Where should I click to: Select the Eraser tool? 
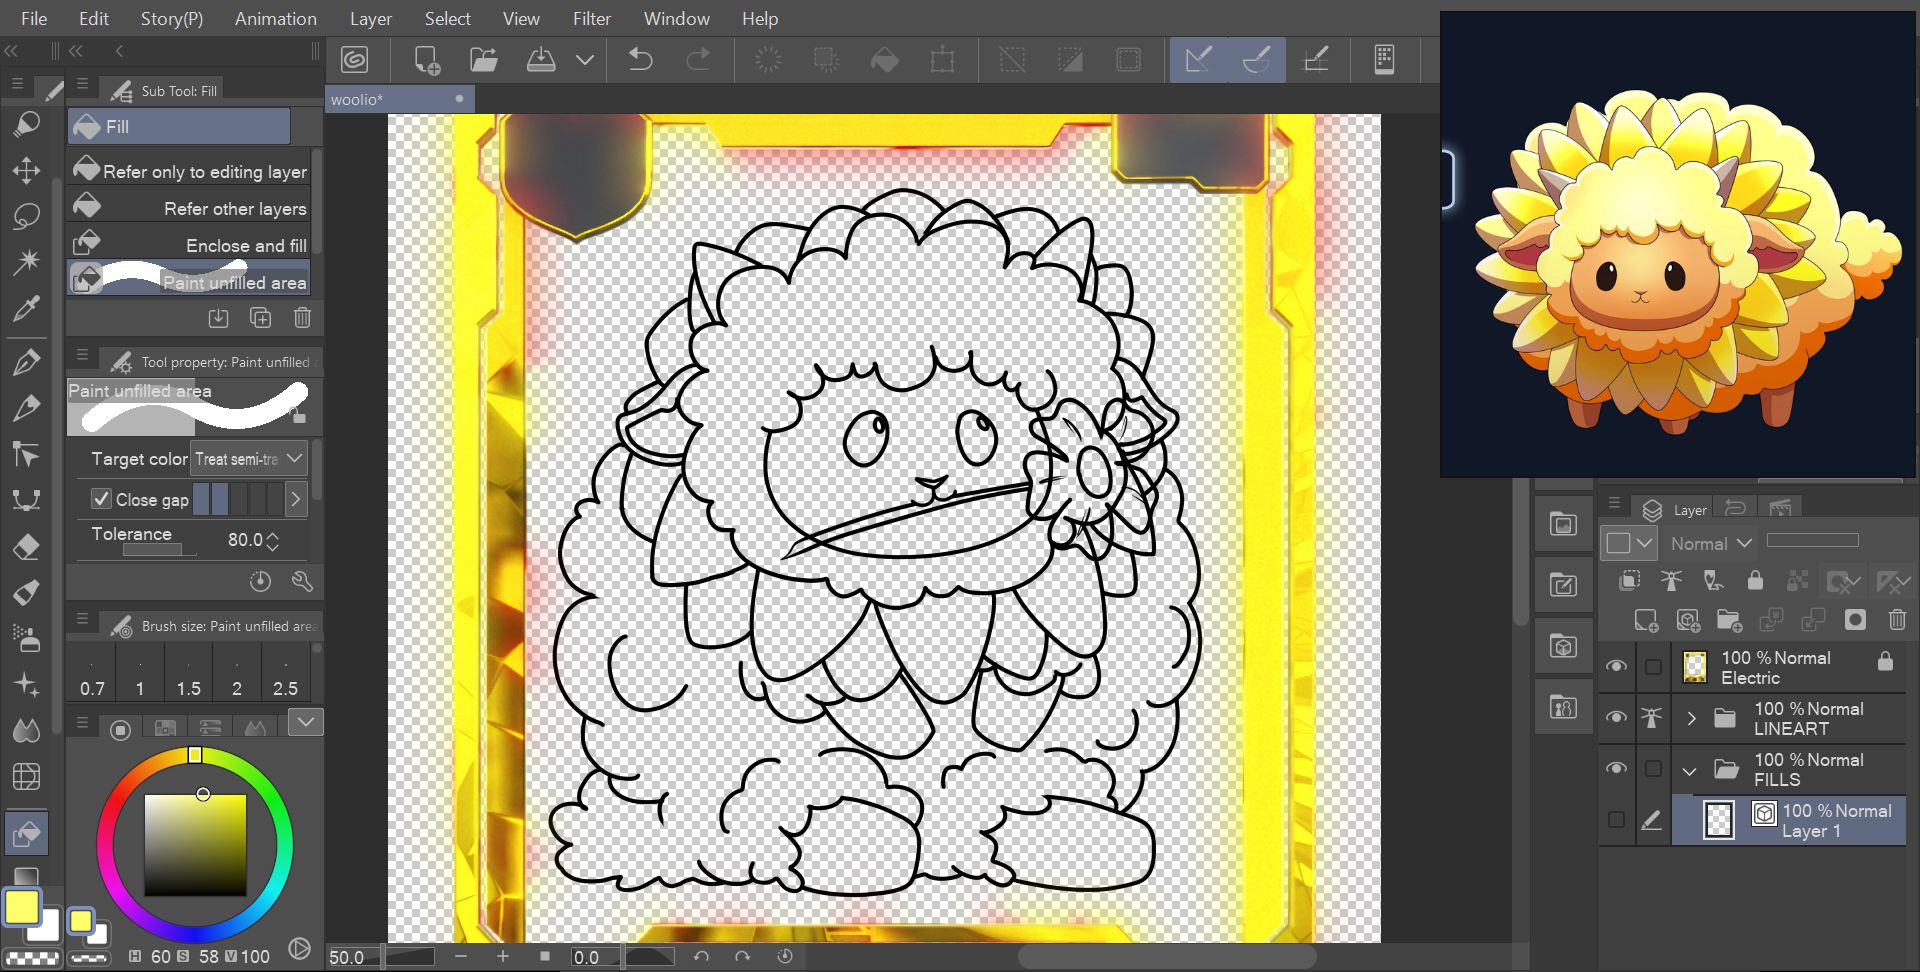[26, 546]
